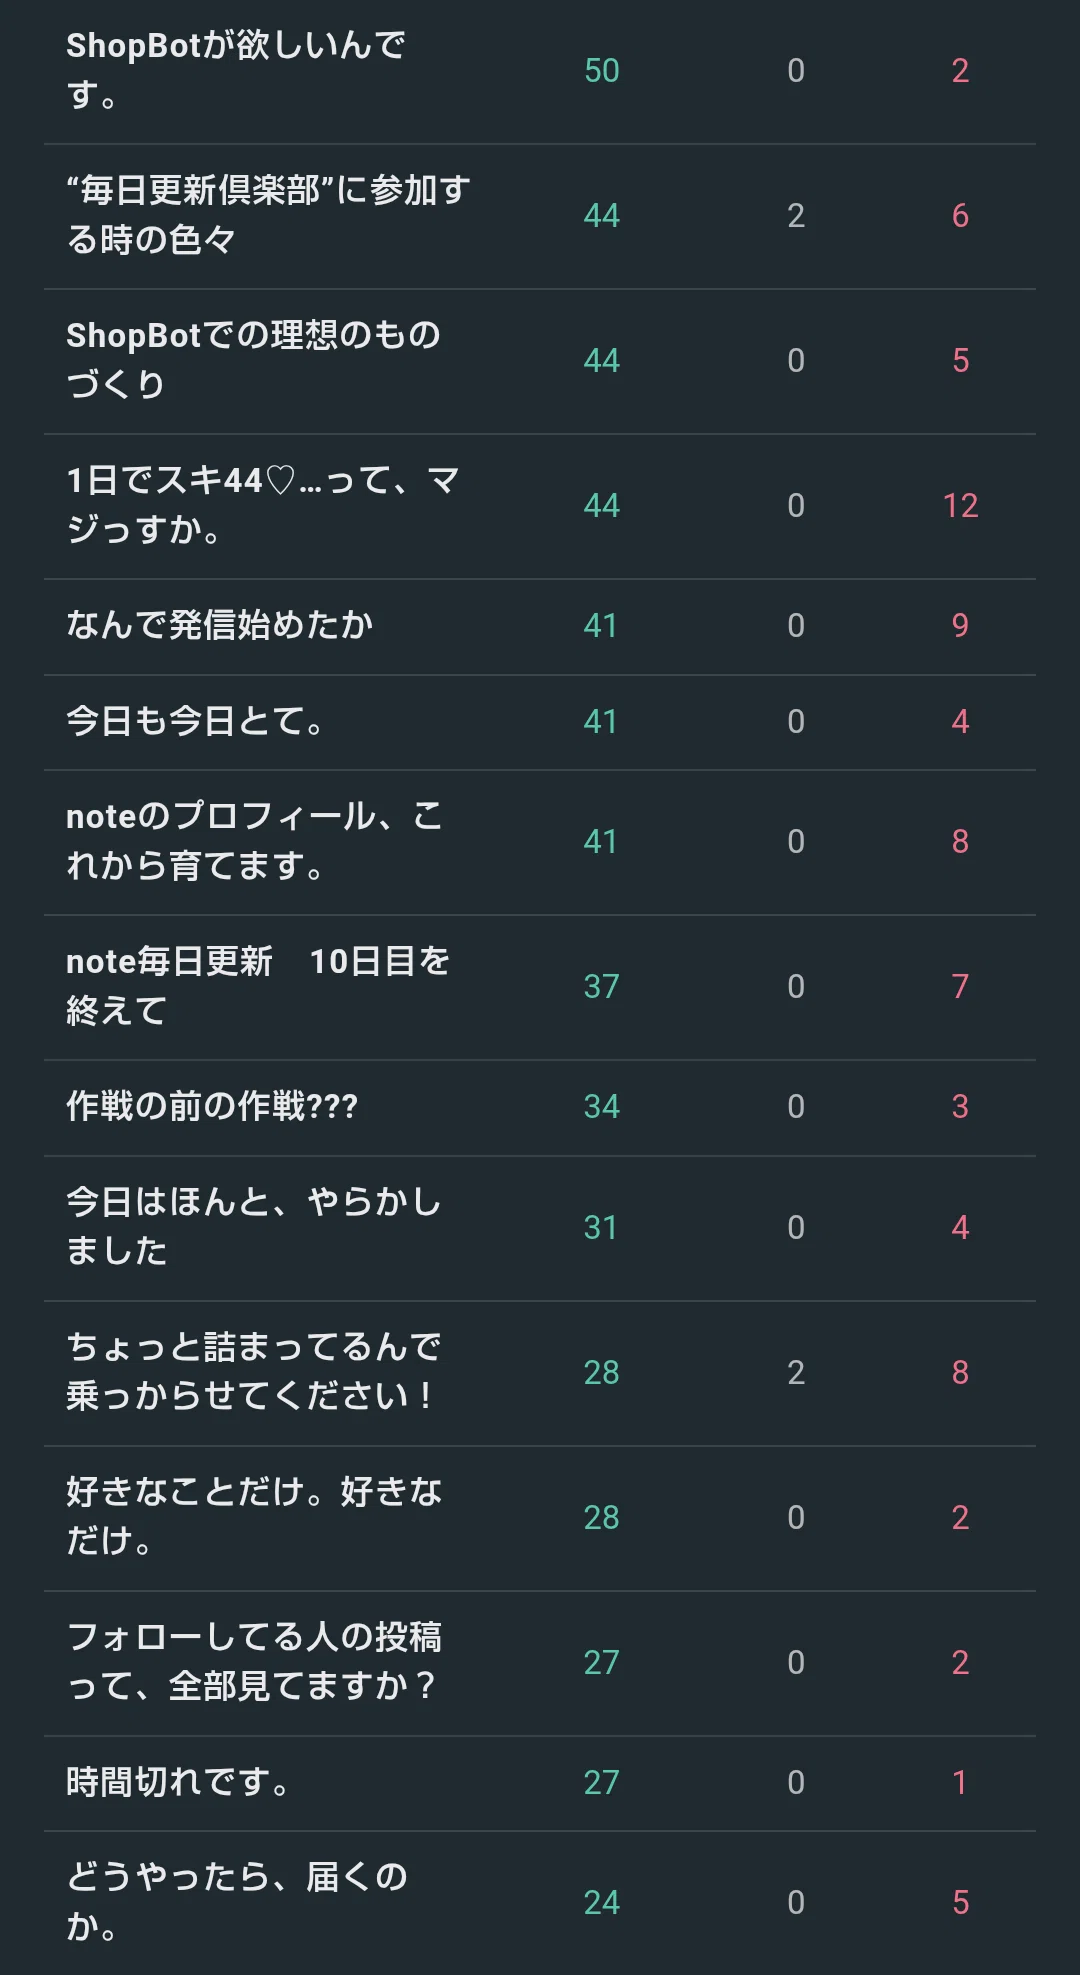Viewport: 1080px width, 1975px height.
Task: Open 'どうやったら、届くのか。' article
Action: [237, 1902]
